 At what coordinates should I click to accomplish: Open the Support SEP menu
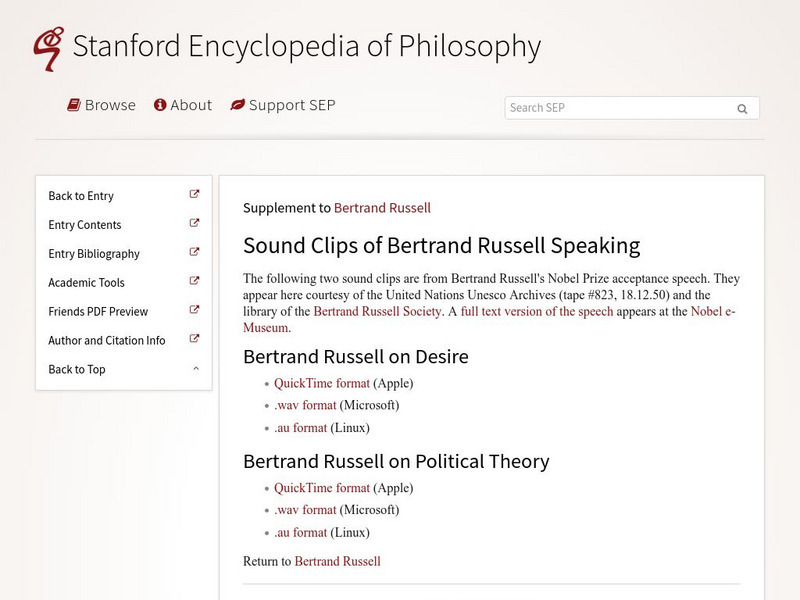pos(292,105)
